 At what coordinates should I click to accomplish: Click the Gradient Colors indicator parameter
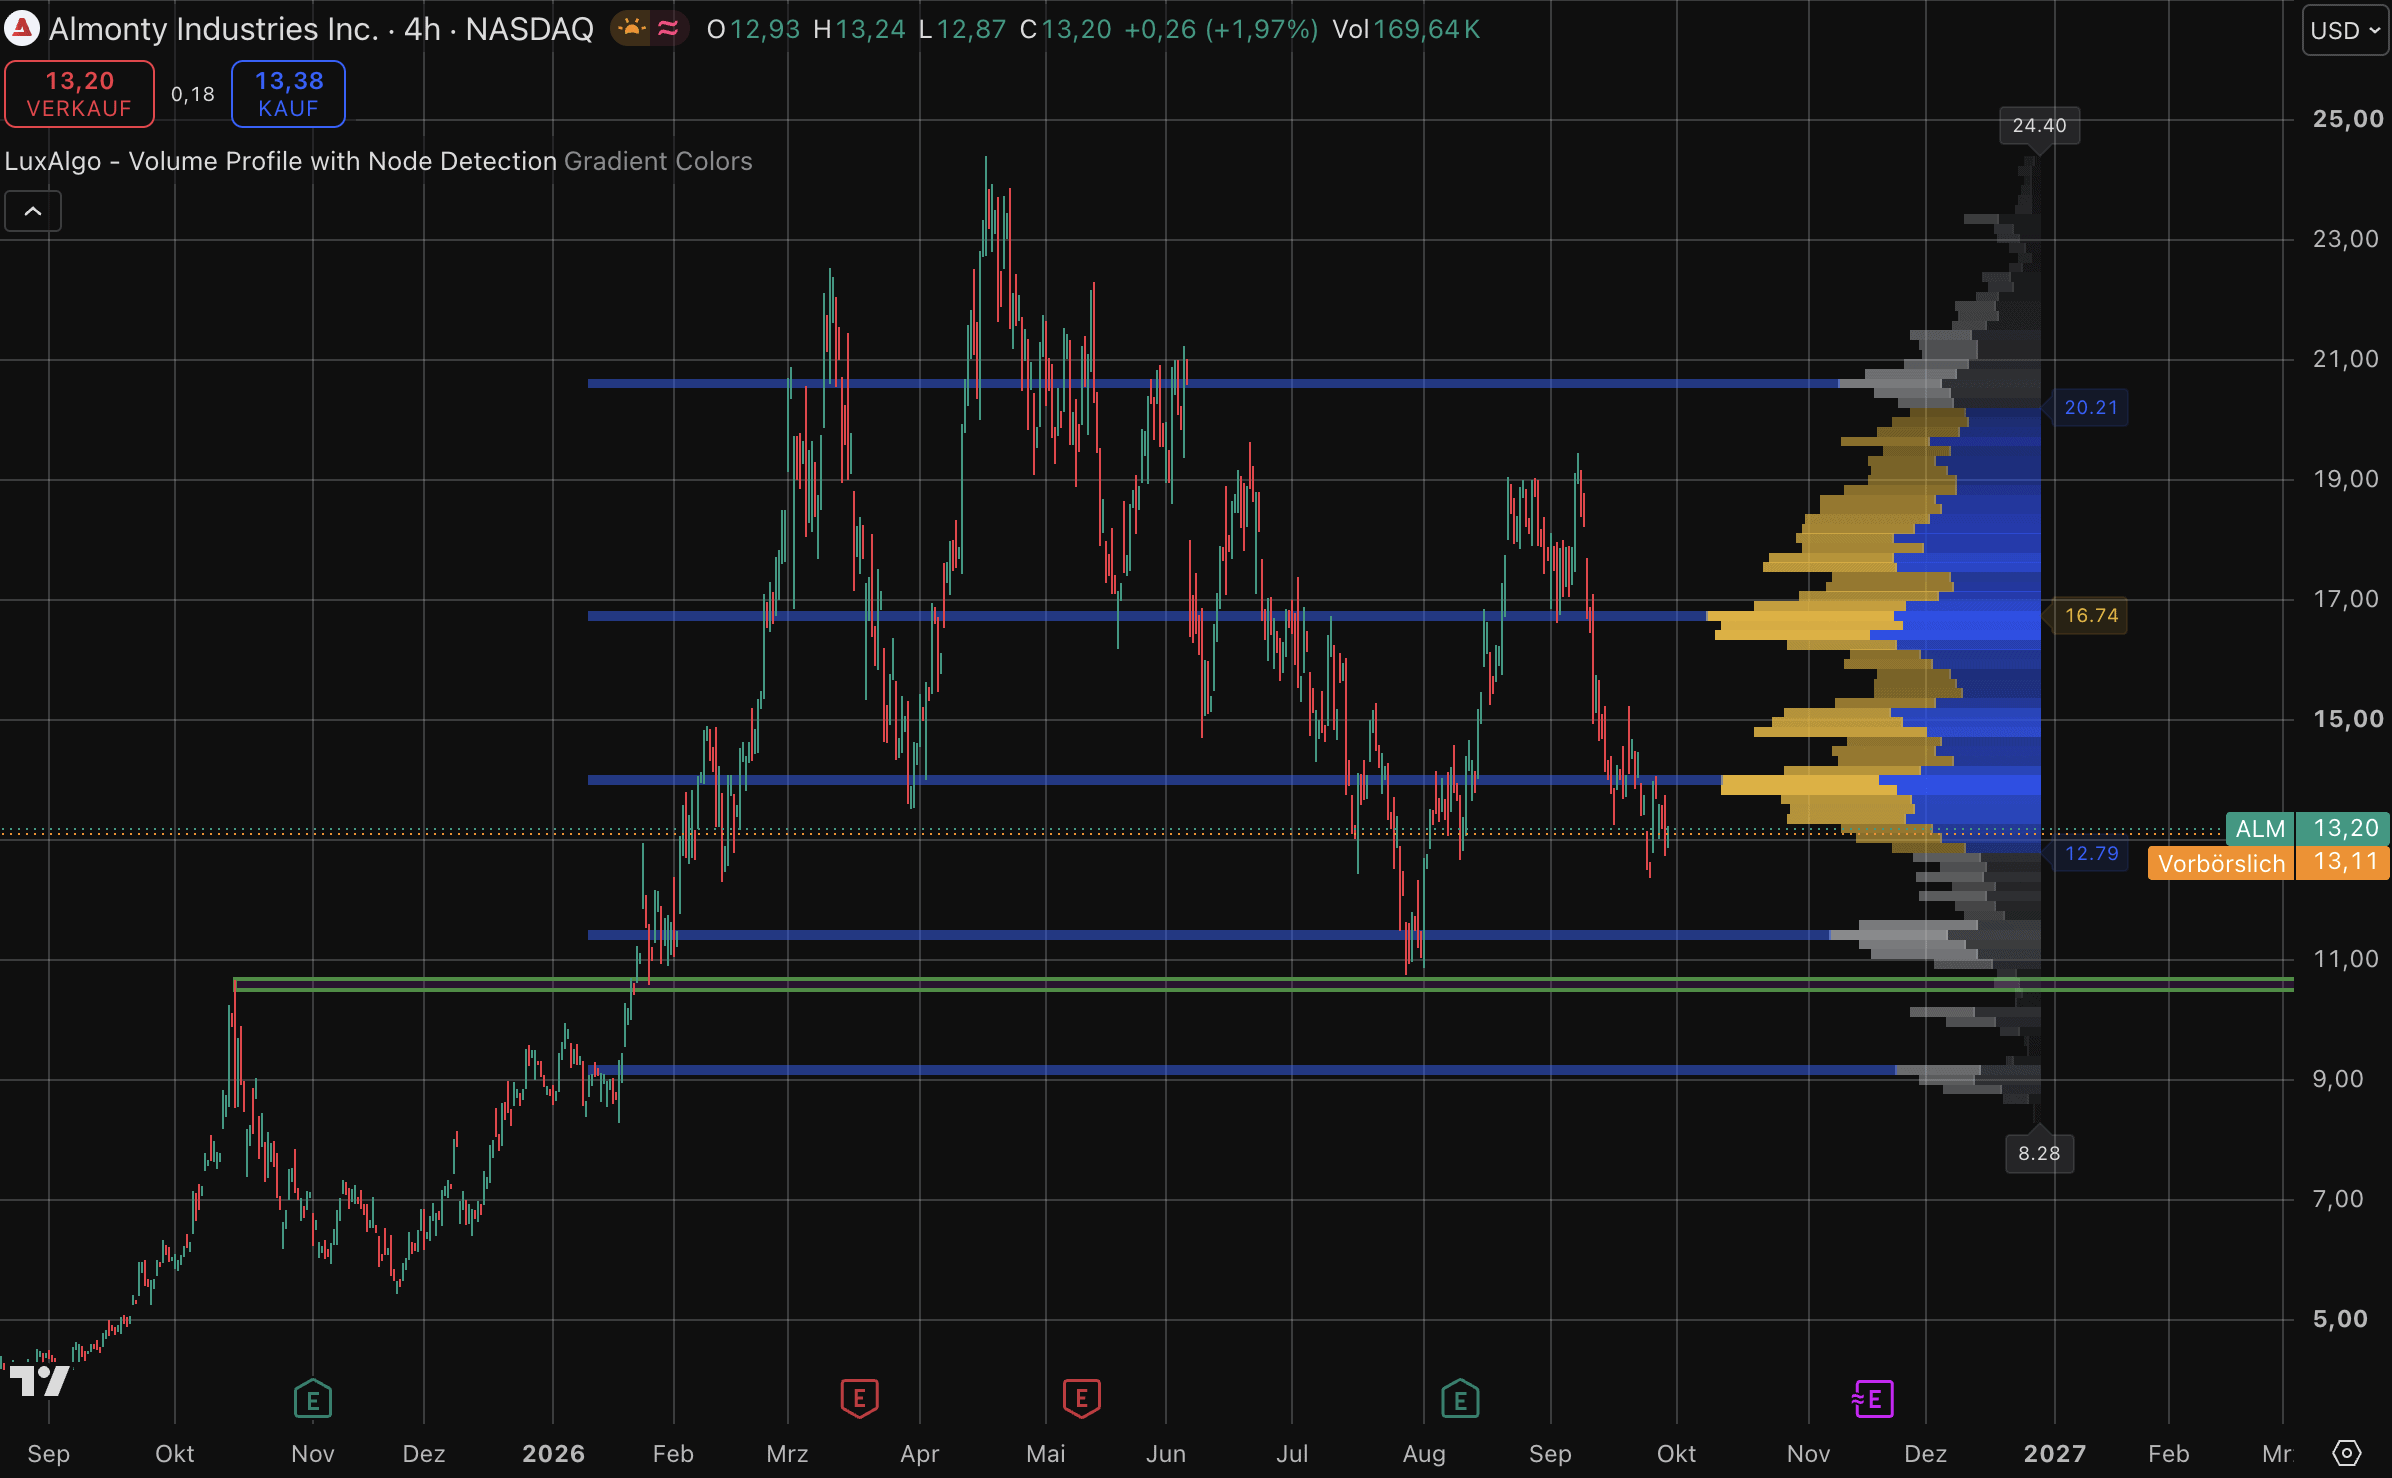pyautogui.click(x=658, y=161)
